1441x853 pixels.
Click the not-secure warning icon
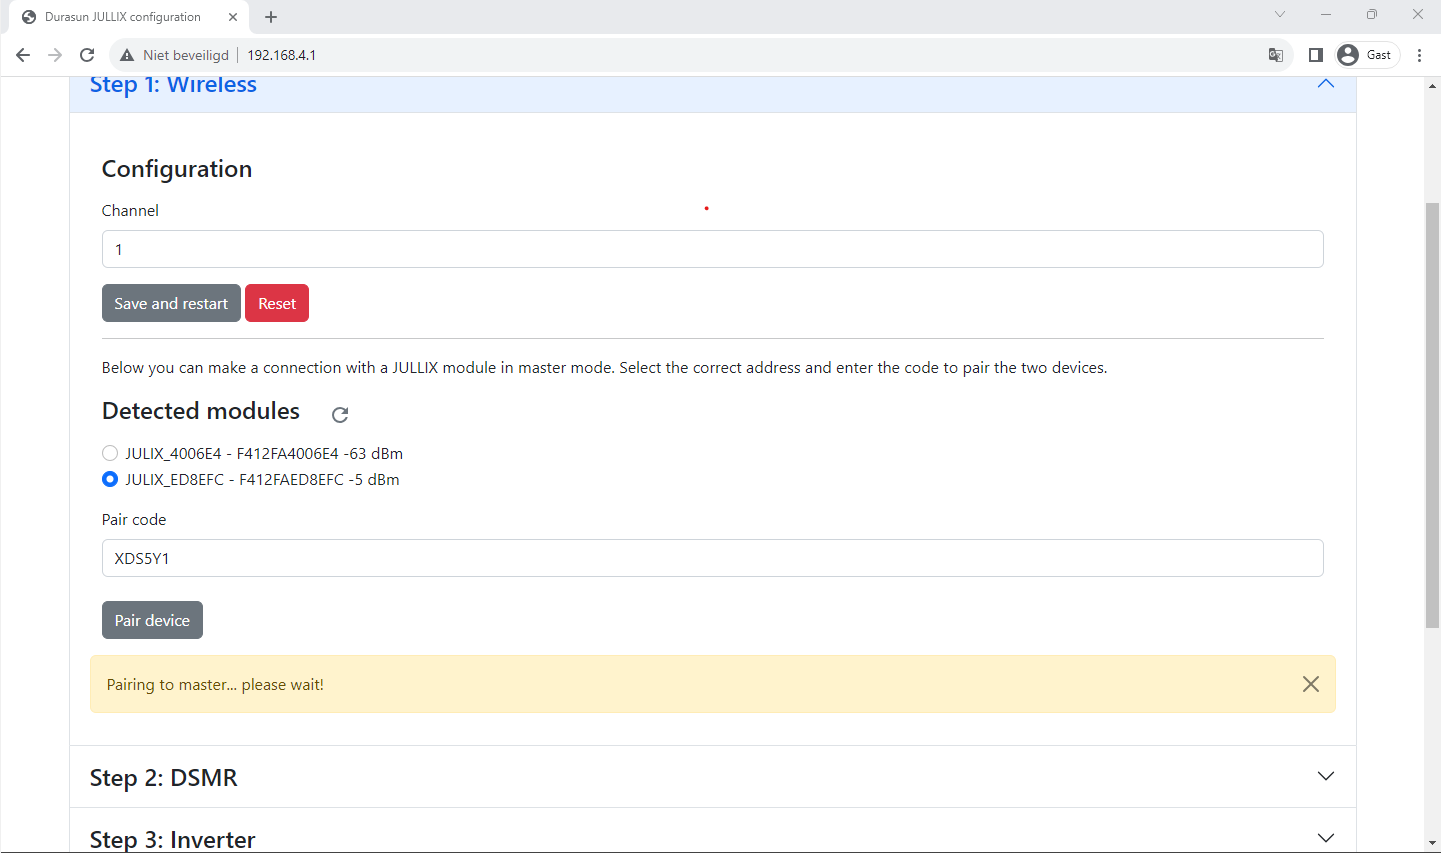click(127, 55)
